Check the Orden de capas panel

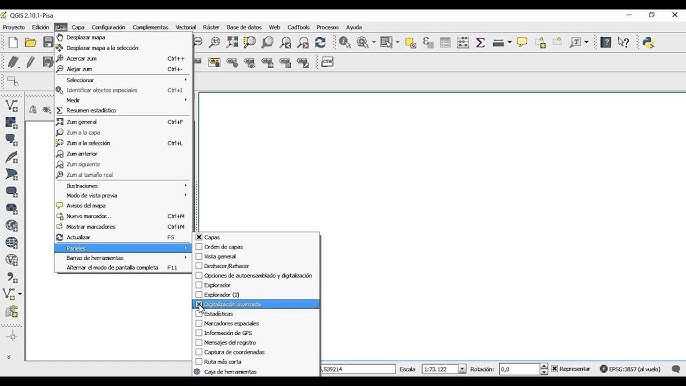199,246
